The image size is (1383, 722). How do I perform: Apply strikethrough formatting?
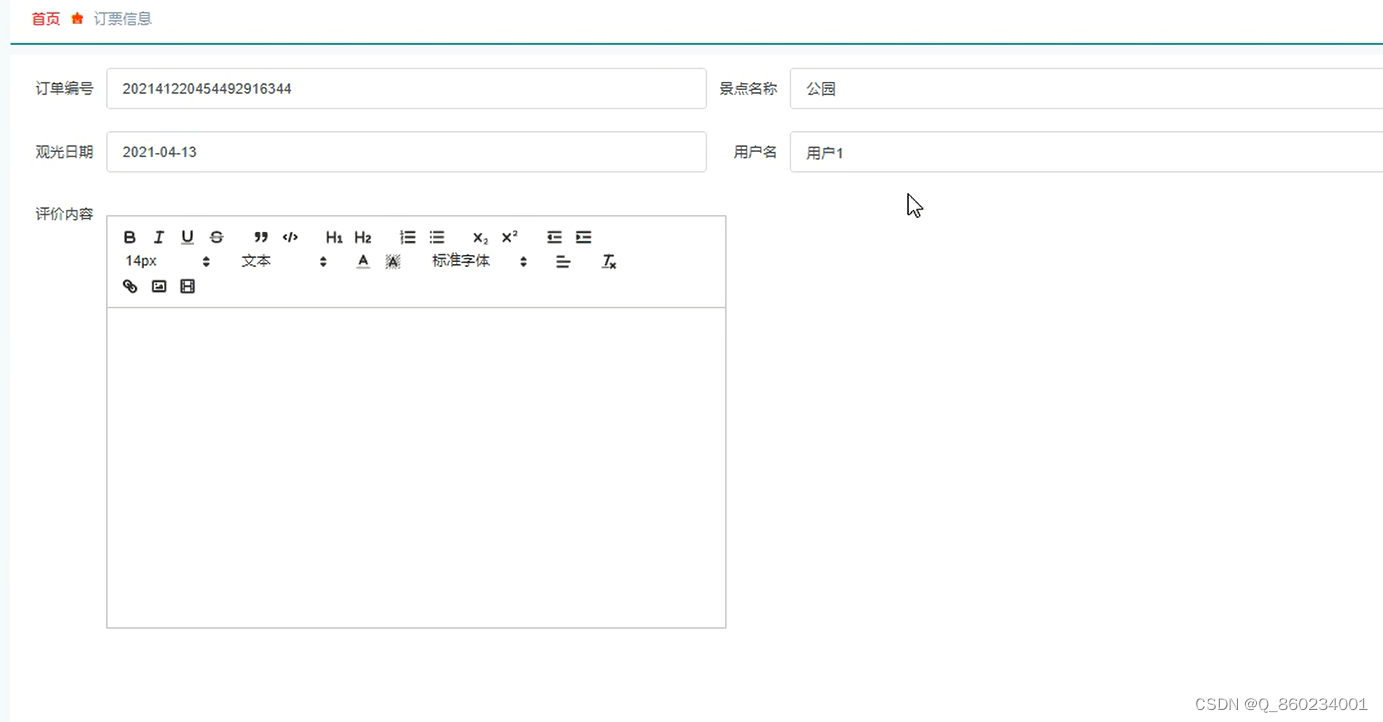click(217, 237)
